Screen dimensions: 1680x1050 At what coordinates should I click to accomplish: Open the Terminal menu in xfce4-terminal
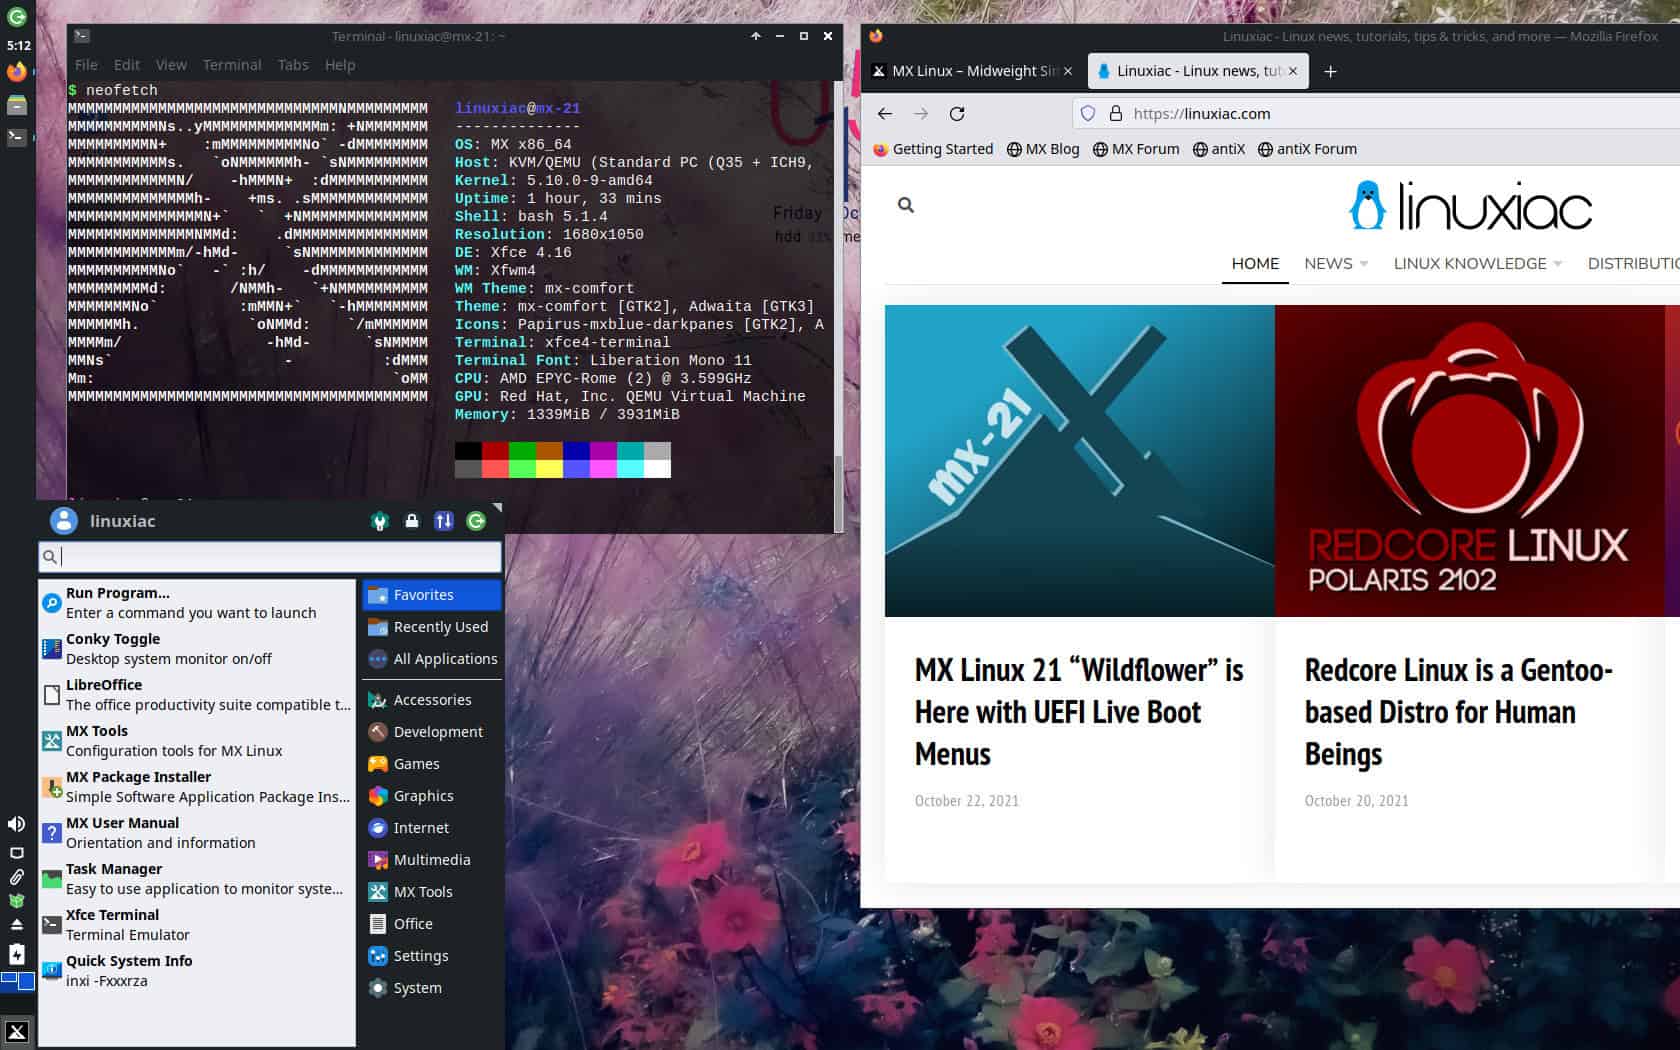point(231,64)
